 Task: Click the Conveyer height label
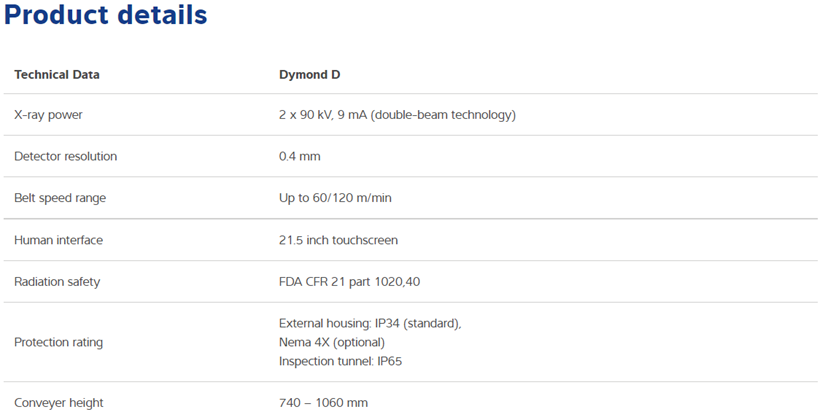pyautogui.click(x=59, y=403)
